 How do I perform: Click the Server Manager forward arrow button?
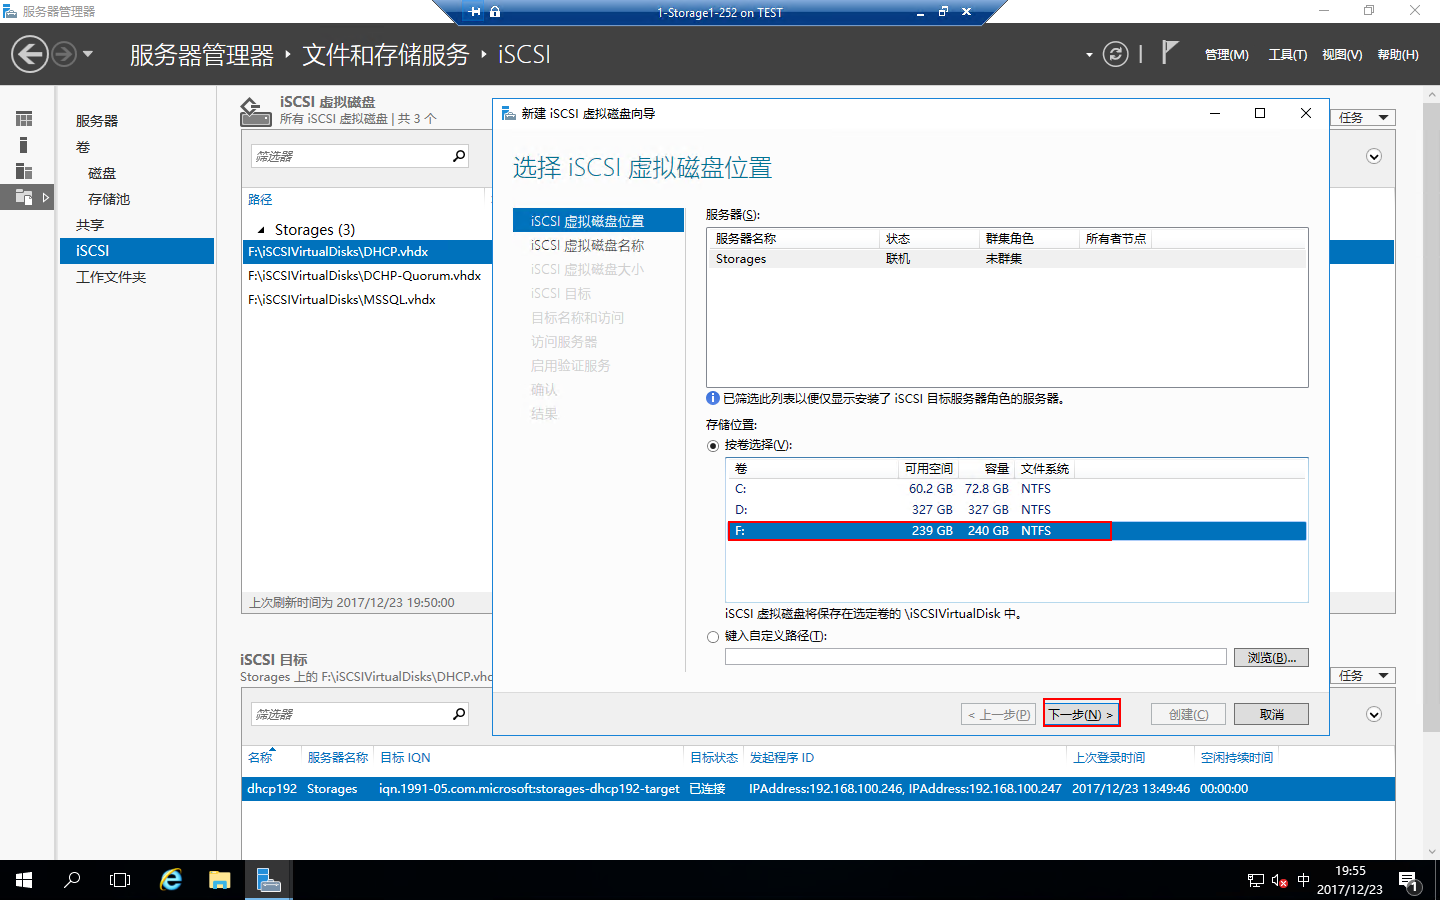pyautogui.click(x=64, y=54)
